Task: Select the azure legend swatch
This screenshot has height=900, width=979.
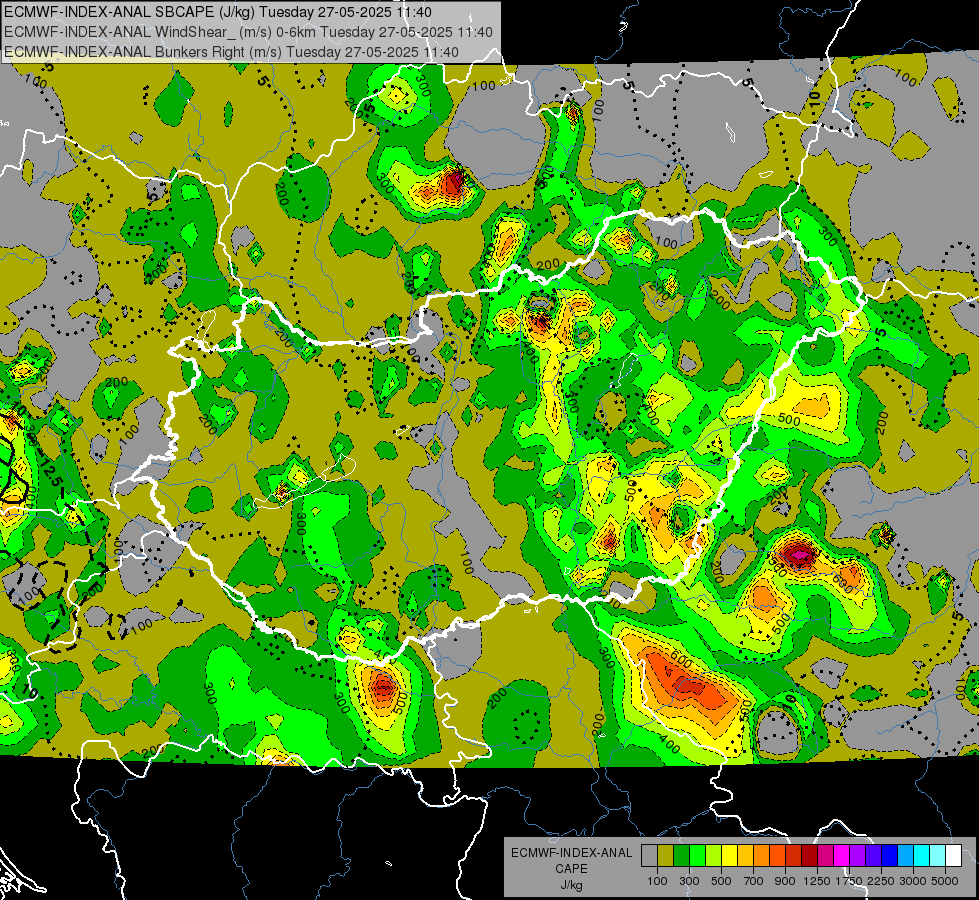Action: pyautogui.click(x=906, y=856)
